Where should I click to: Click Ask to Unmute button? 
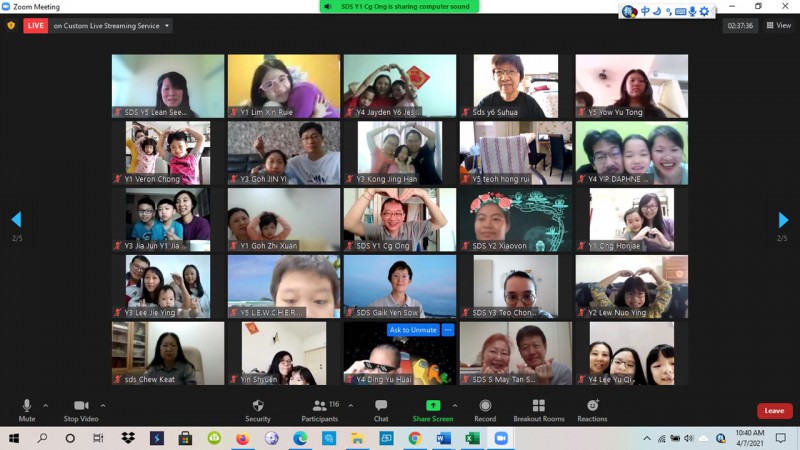pos(413,330)
